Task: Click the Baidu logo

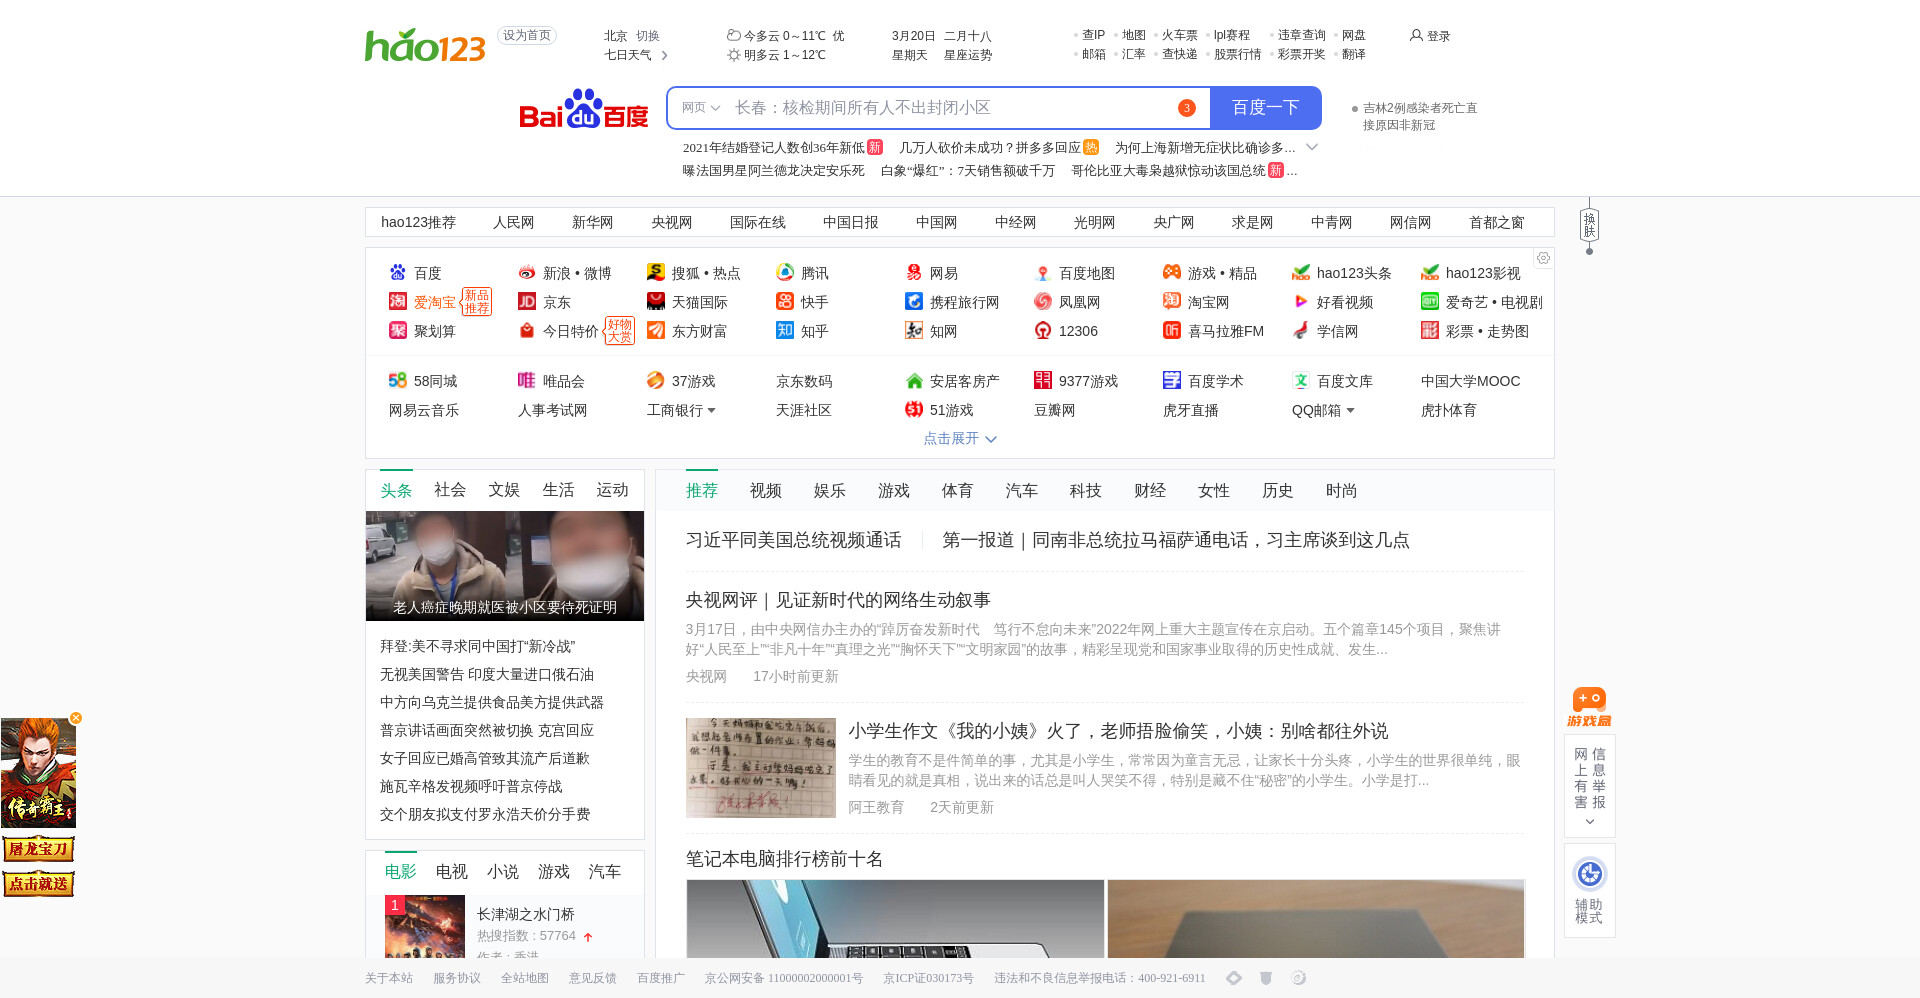Action: 584,109
